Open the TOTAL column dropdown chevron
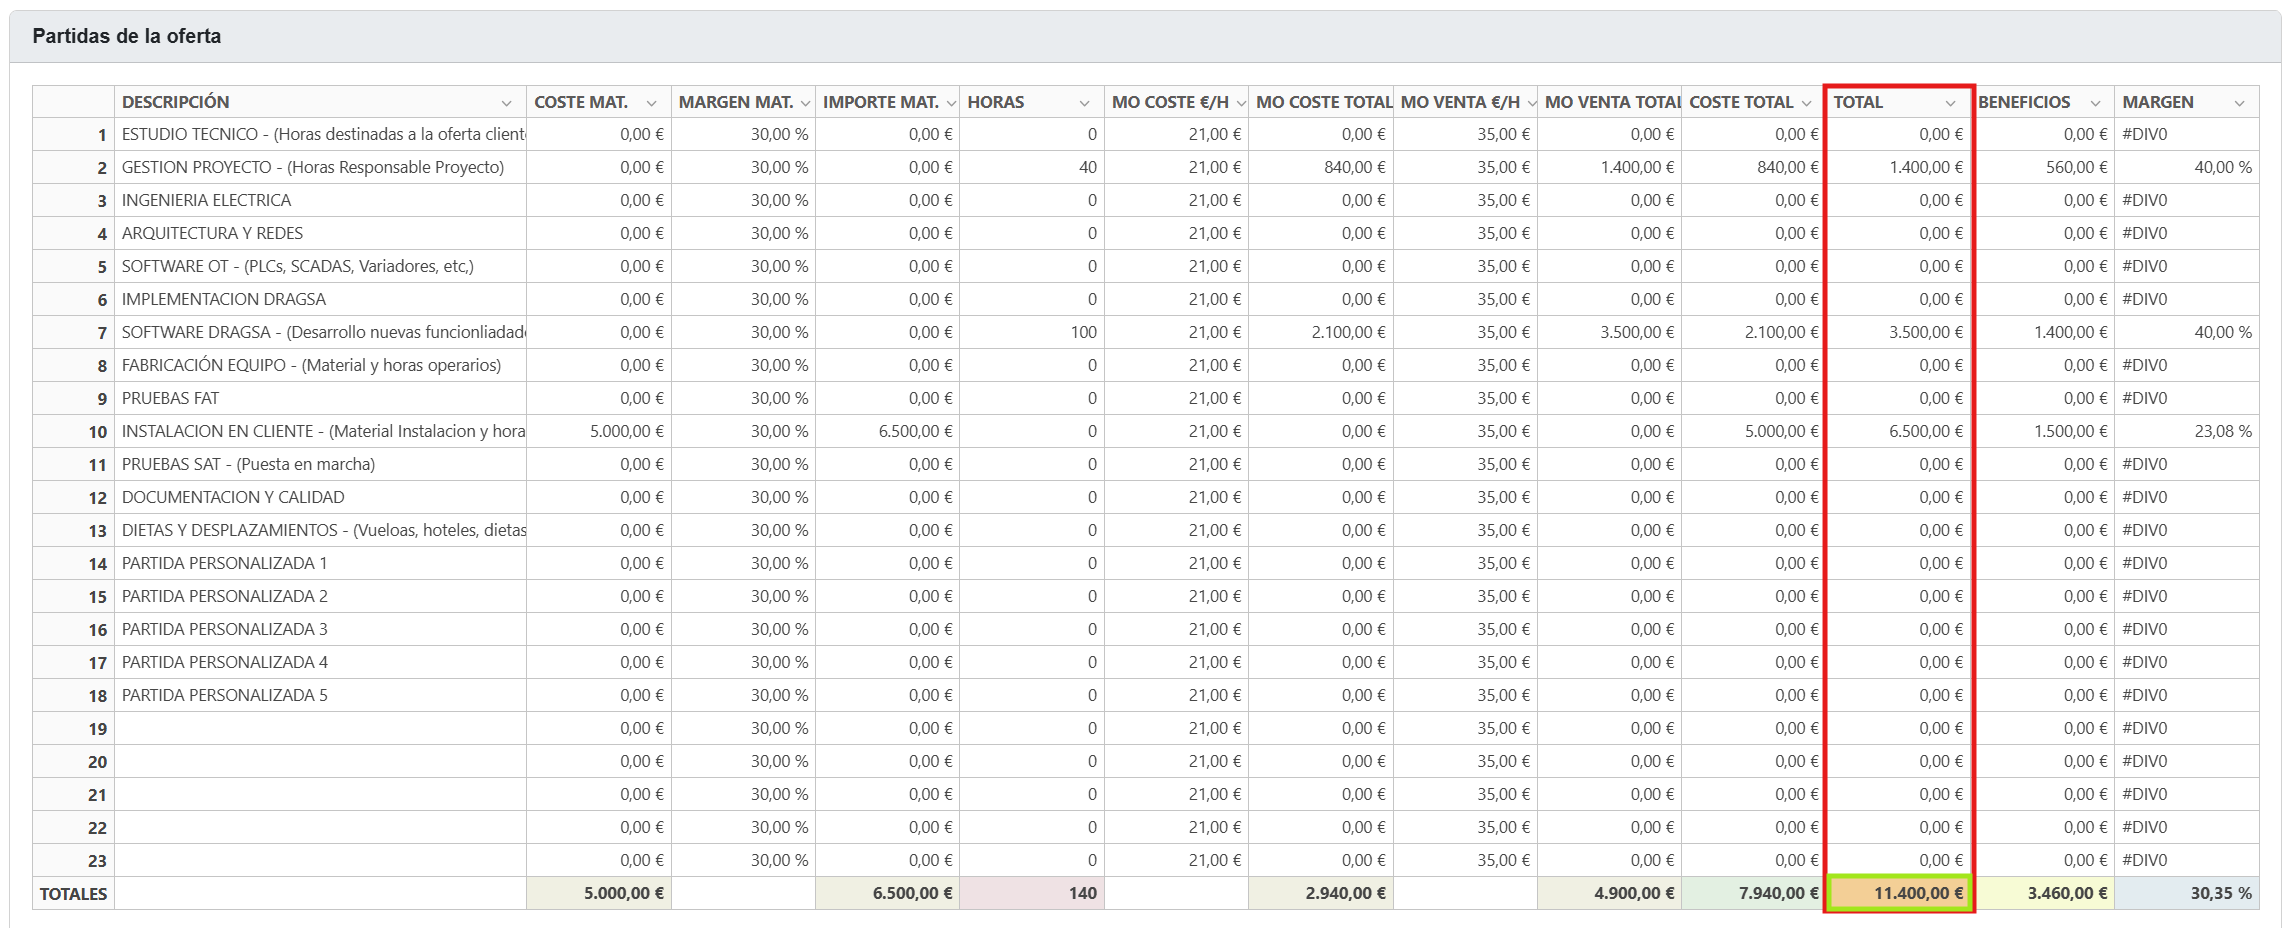This screenshot has width=2287, height=928. click(x=1950, y=103)
